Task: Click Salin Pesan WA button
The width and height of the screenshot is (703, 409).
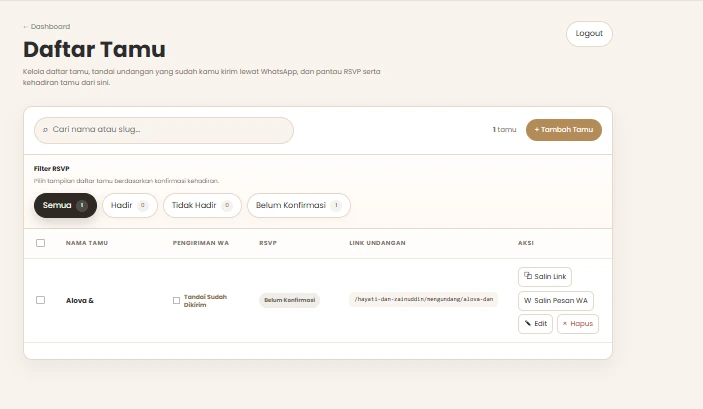Action: [x=555, y=300]
